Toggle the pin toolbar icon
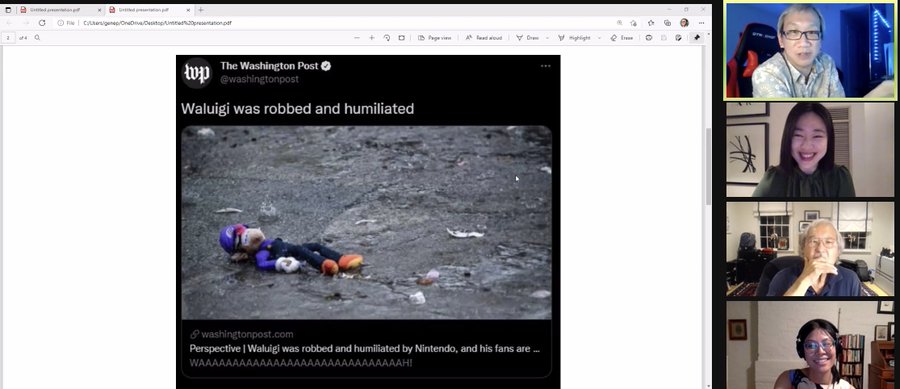The width and height of the screenshot is (900, 389). point(697,38)
